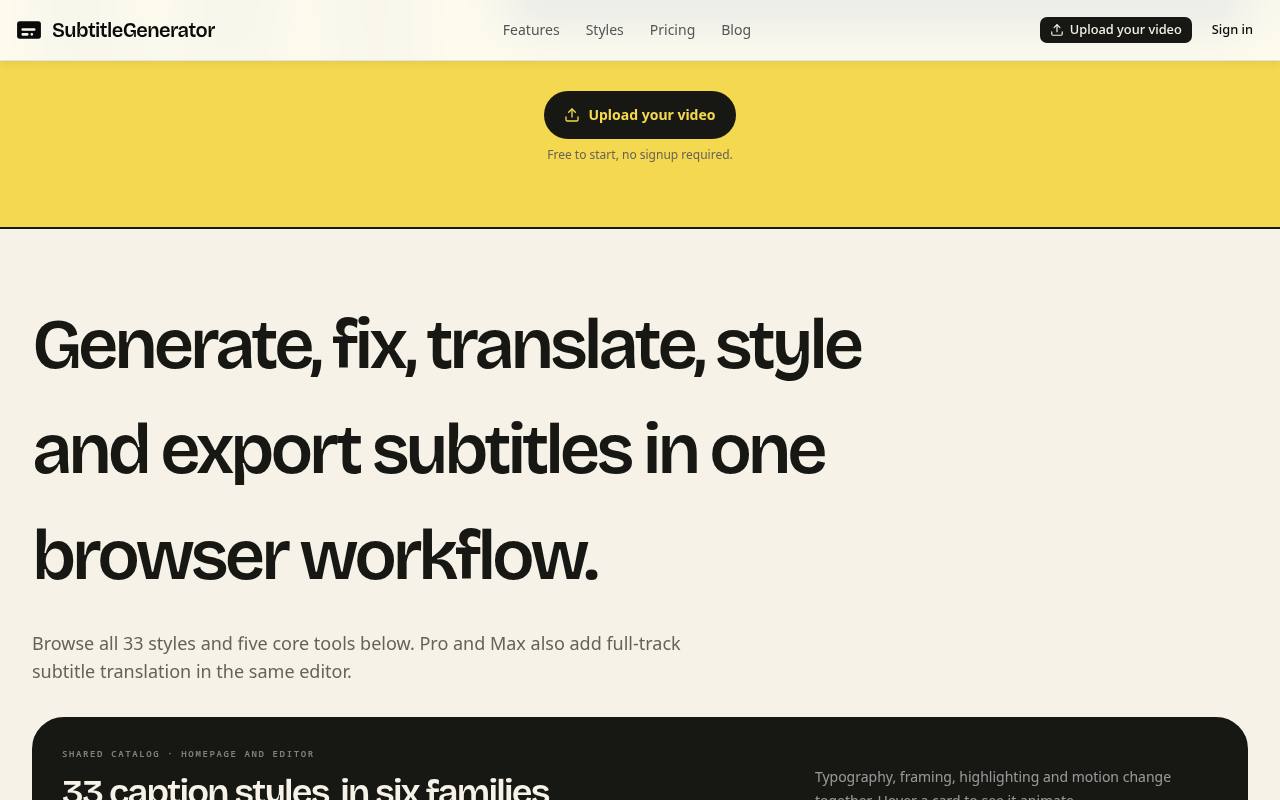
Task: Click 'Browse all 33 styles and five core tools' paragraph
Action: (356, 657)
